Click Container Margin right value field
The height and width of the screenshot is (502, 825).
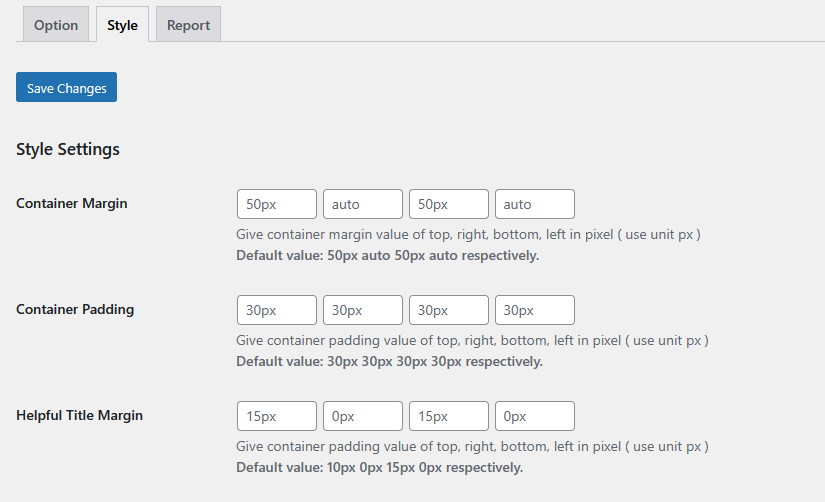(x=363, y=204)
